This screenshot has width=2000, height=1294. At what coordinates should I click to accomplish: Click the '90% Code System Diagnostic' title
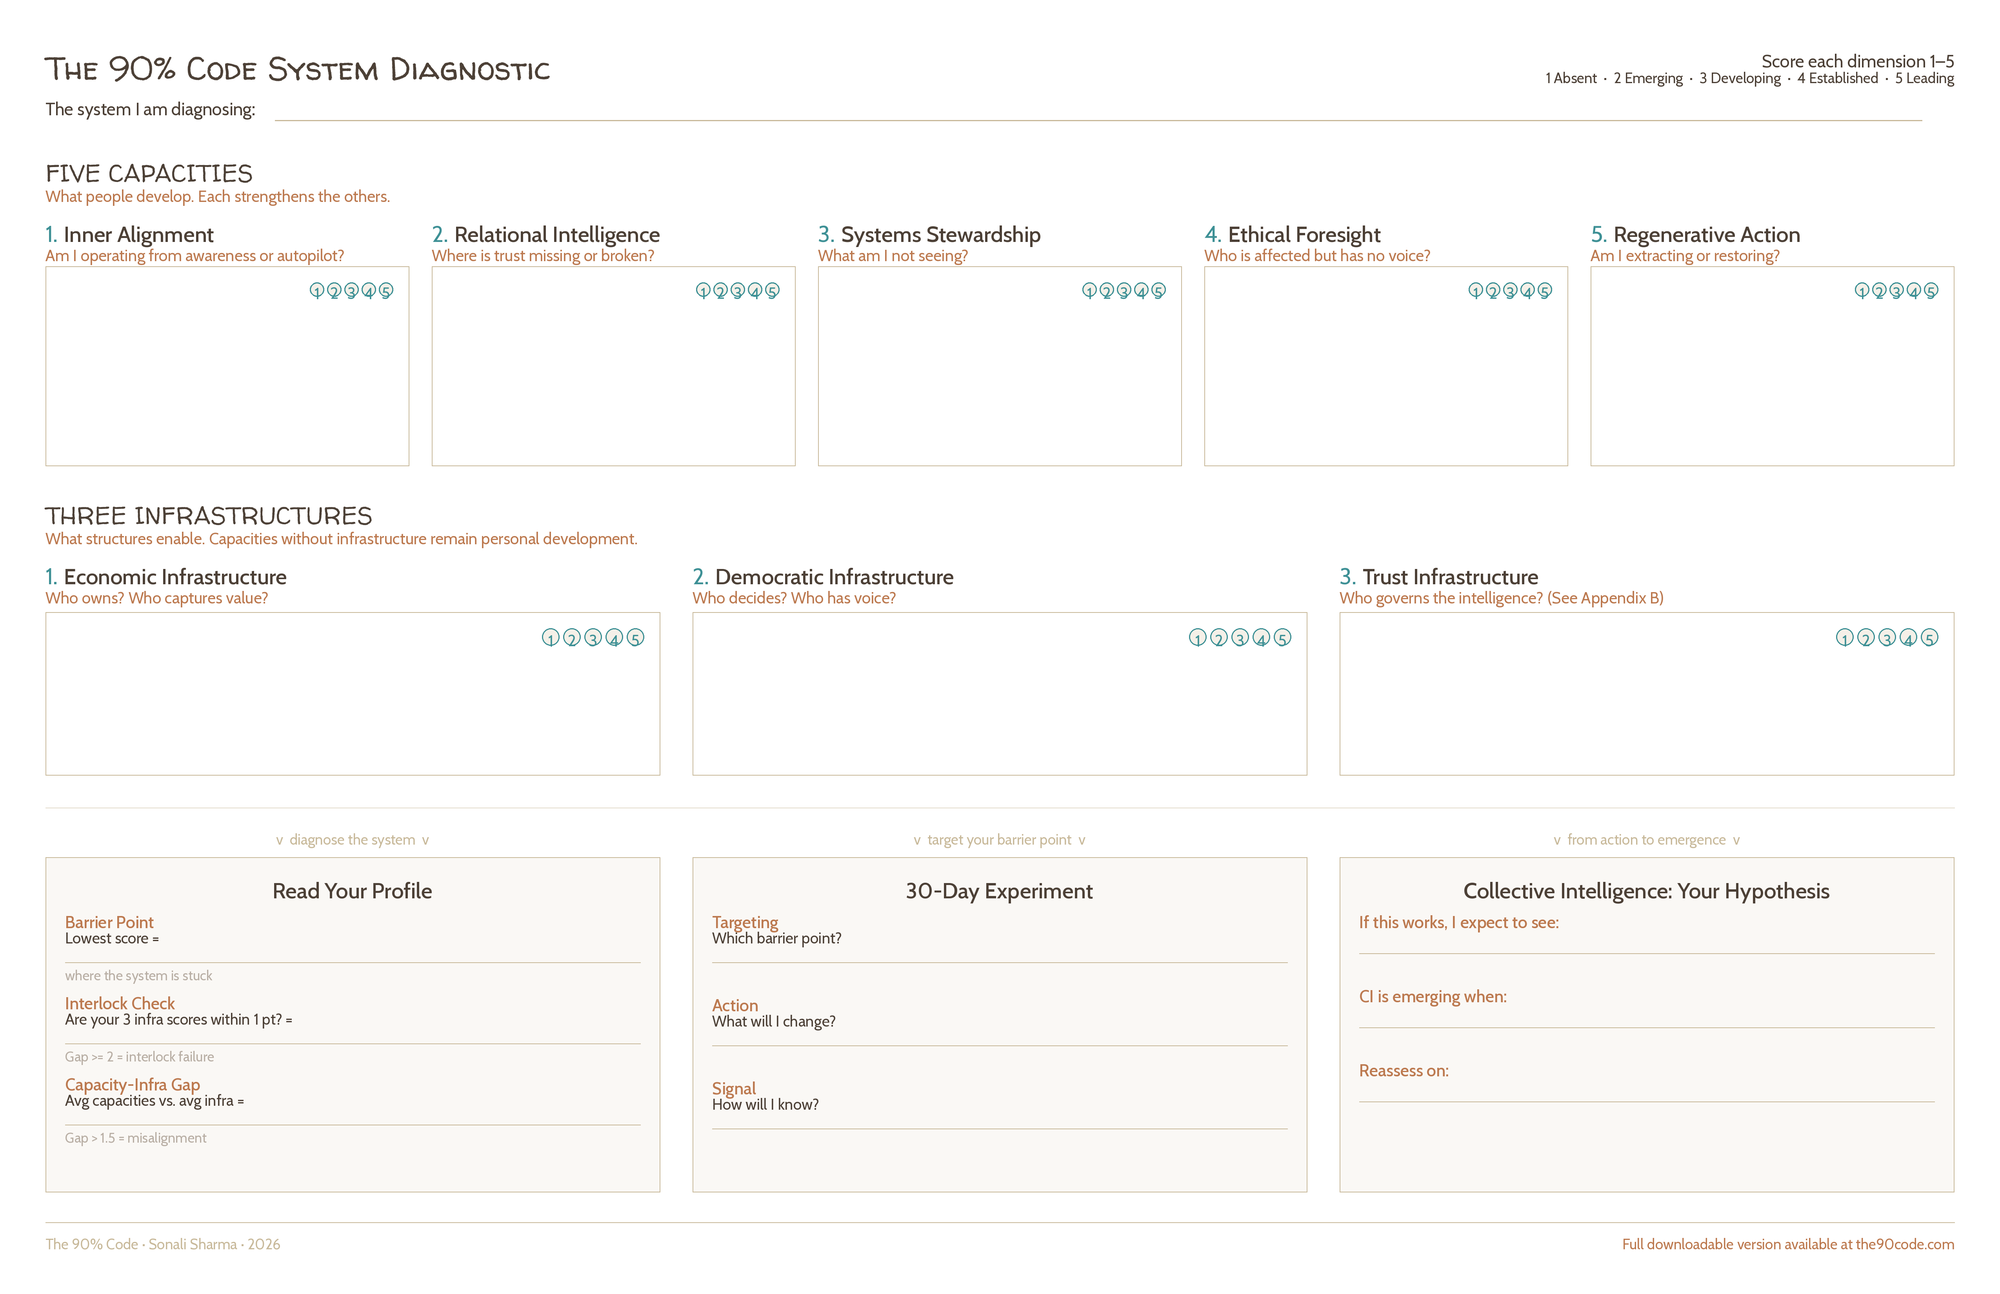[298, 70]
